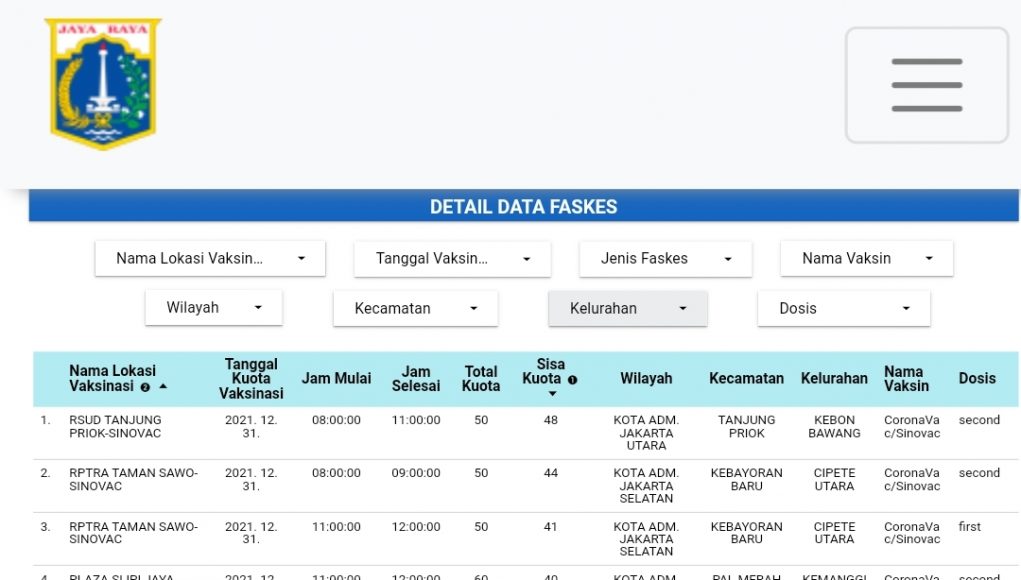Click the Jaya Raya Jakarta logo
Image resolution: width=1021 pixels, height=580 pixels.
click(102, 84)
